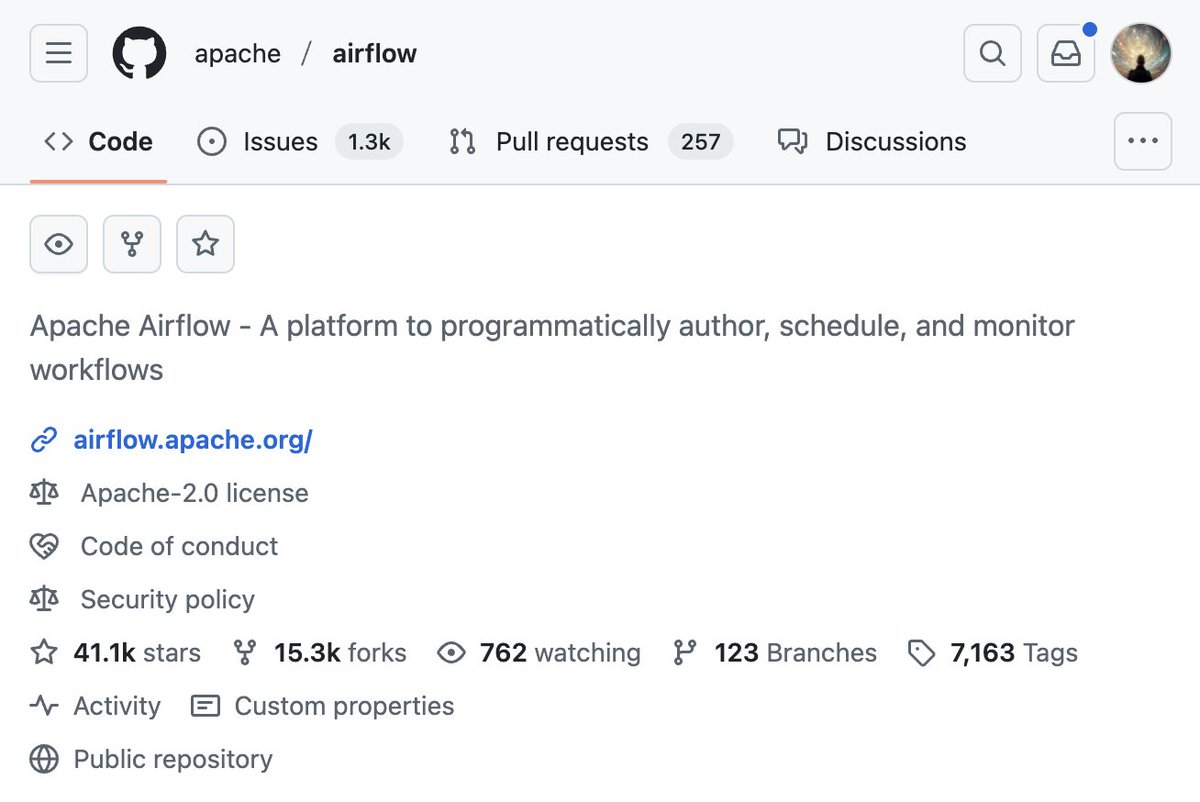Click the 257 pull requests counter badge
The width and height of the screenshot is (1200, 802).
click(x=701, y=142)
